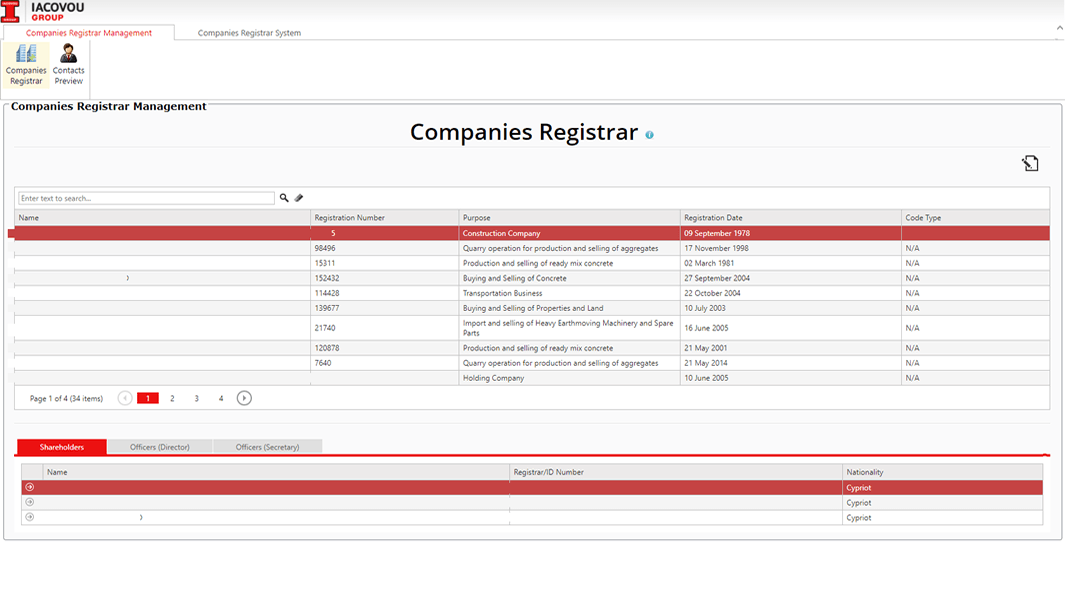1065x609 pixels.
Task: Click the magnifying glass search icon
Action: coord(284,198)
